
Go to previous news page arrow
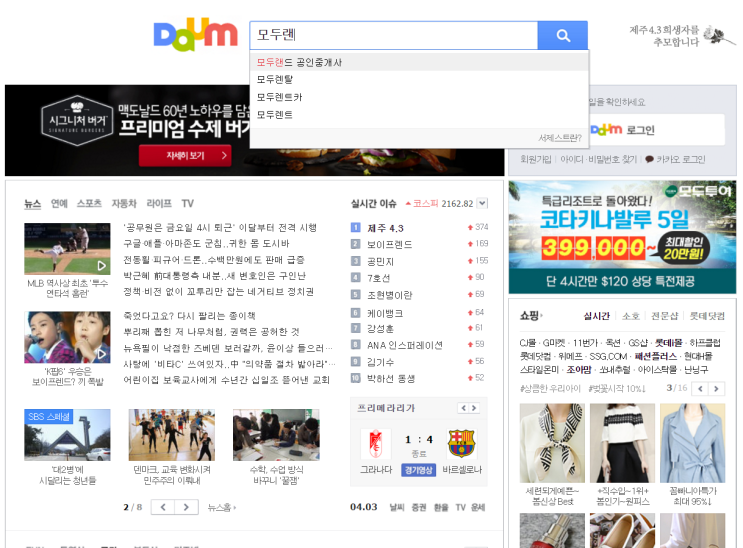coord(163,507)
